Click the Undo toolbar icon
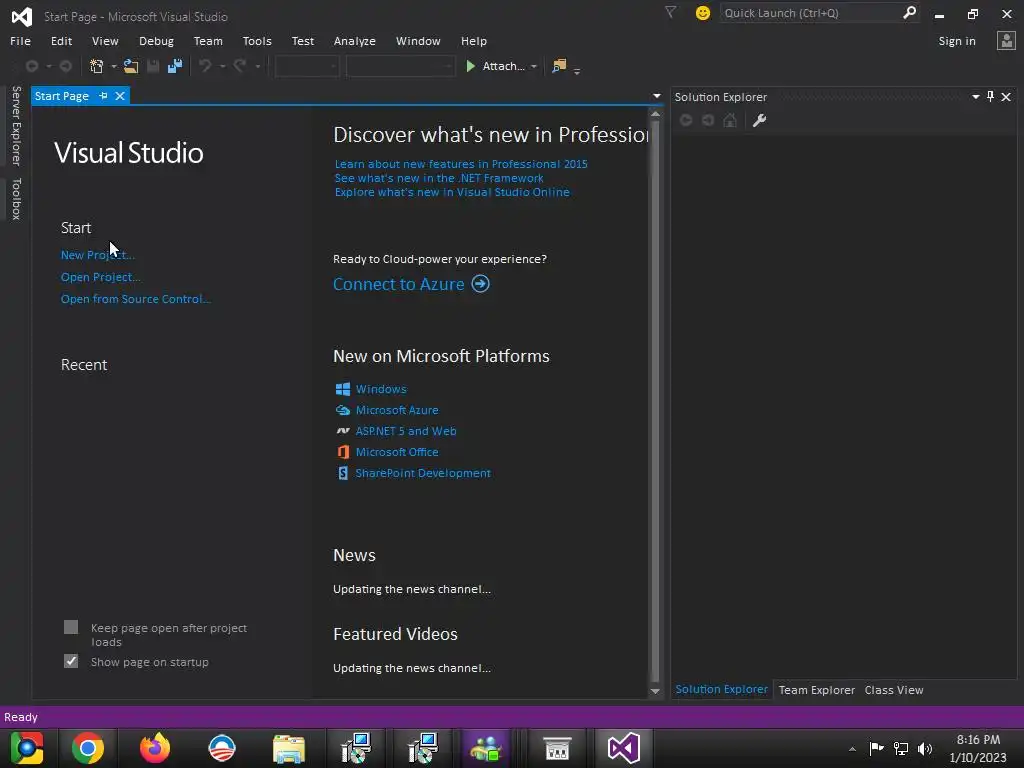The width and height of the screenshot is (1024, 768). click(205, 66)
